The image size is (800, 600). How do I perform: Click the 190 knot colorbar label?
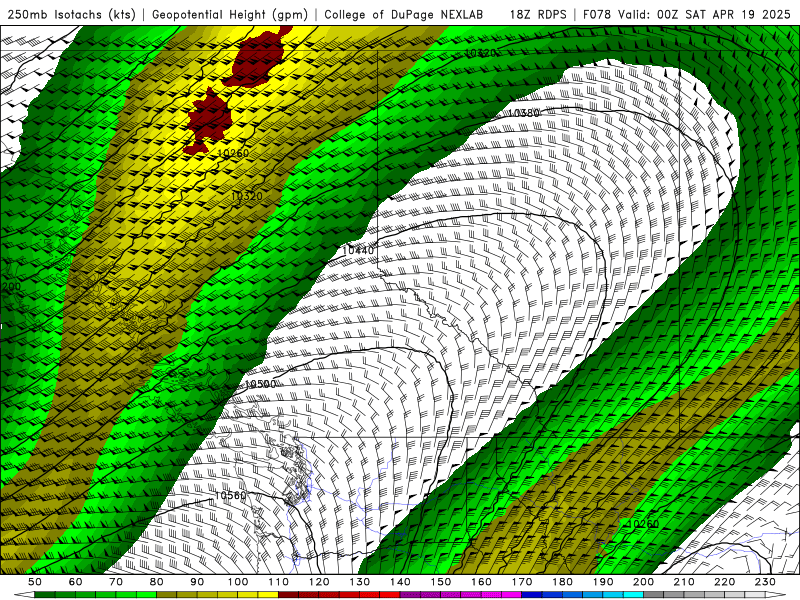[x=603, y=582]
